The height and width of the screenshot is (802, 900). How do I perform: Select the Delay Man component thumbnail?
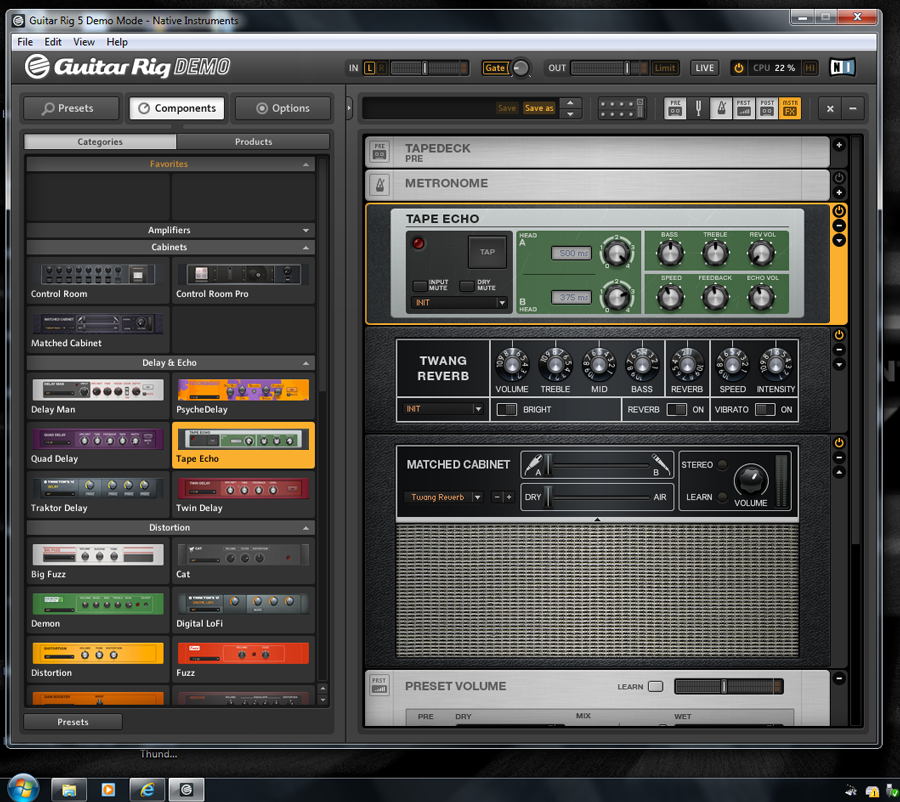(98, 390)
